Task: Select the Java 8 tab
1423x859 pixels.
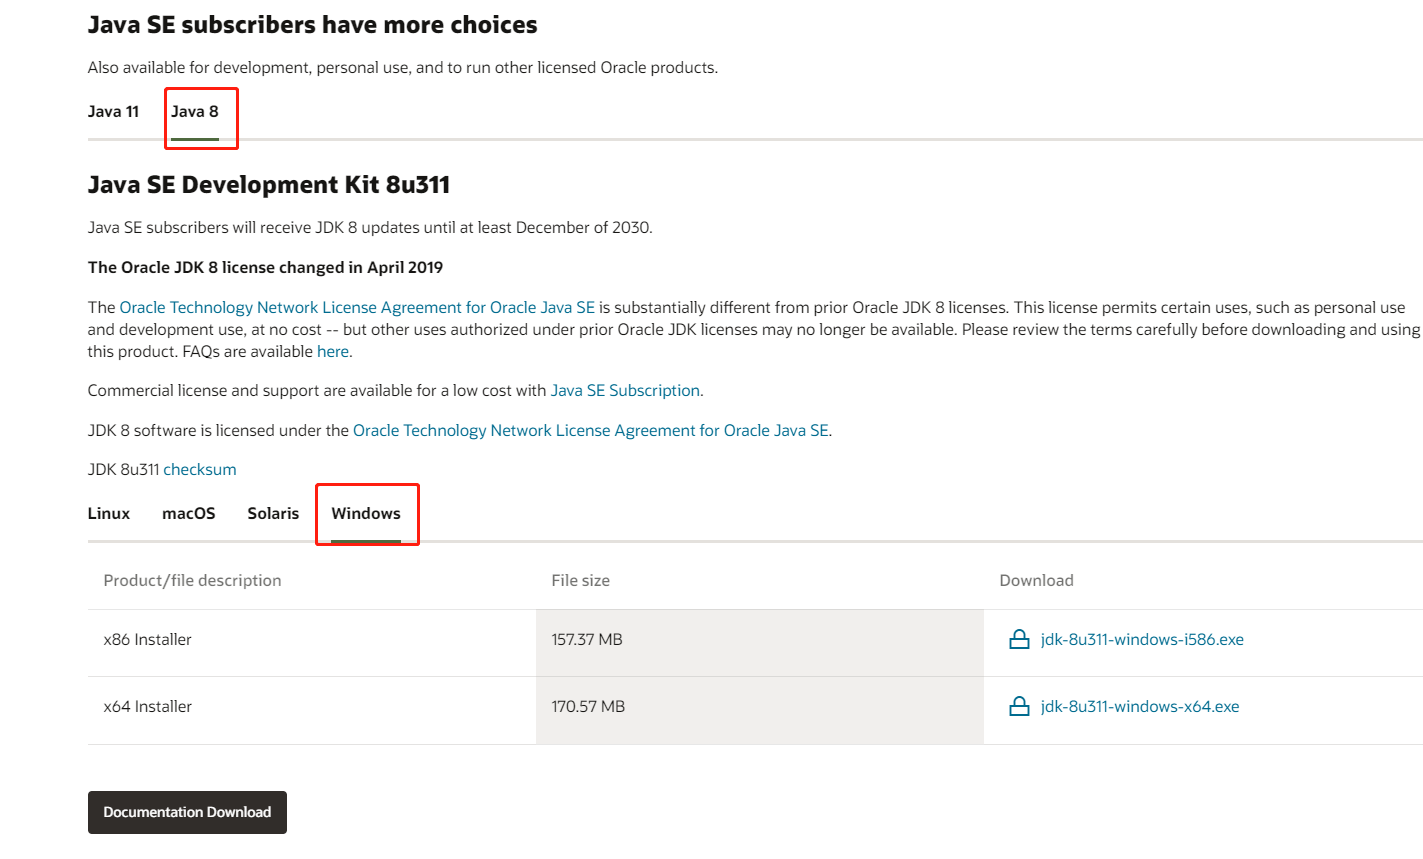Action: click(195, 112)
